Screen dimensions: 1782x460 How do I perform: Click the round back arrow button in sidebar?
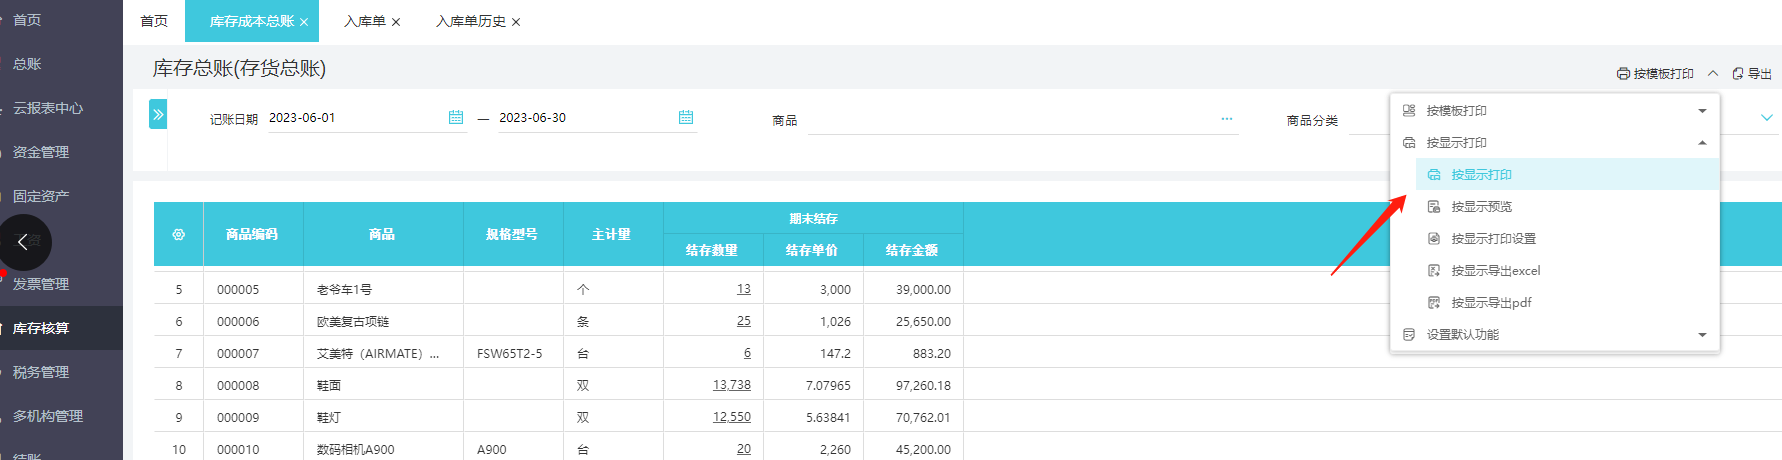pyautogui.click(x=24, y=242)
